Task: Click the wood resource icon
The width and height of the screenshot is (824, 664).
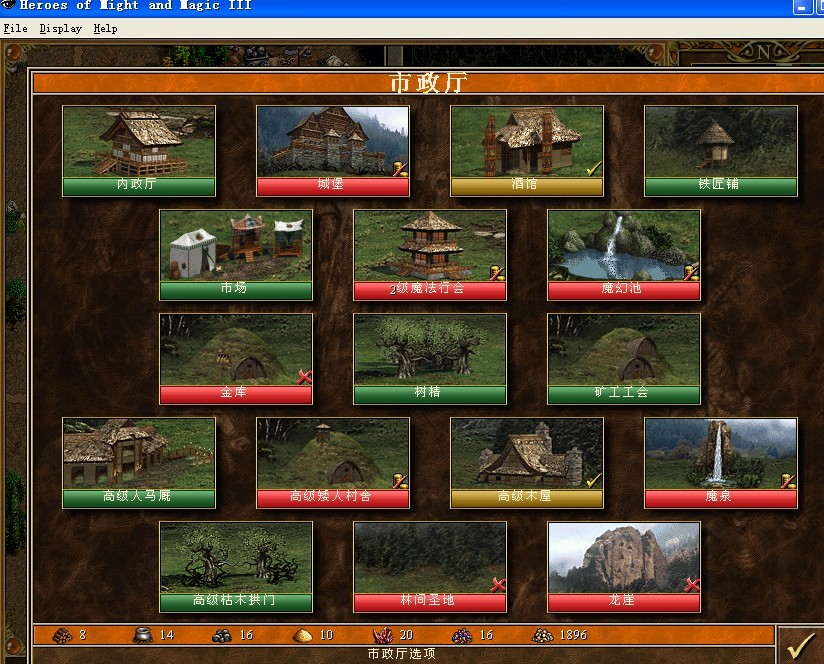Action: [63, 635]
